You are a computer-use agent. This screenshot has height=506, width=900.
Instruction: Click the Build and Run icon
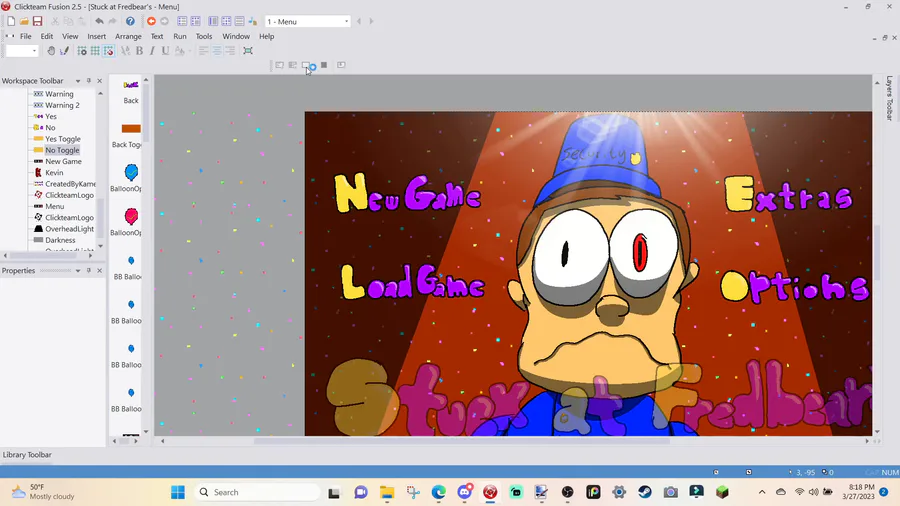pyautogui.click(x=342, y=65)
